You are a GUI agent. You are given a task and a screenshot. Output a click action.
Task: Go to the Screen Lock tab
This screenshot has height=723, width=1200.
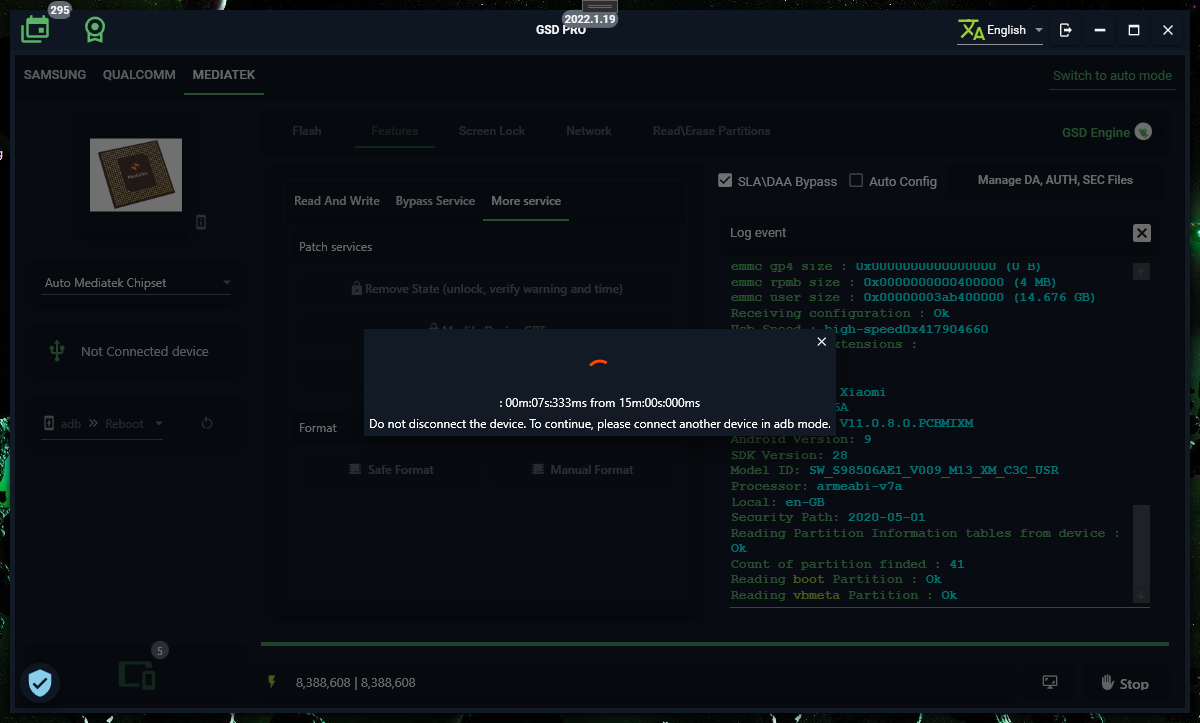tap(492, 131)
